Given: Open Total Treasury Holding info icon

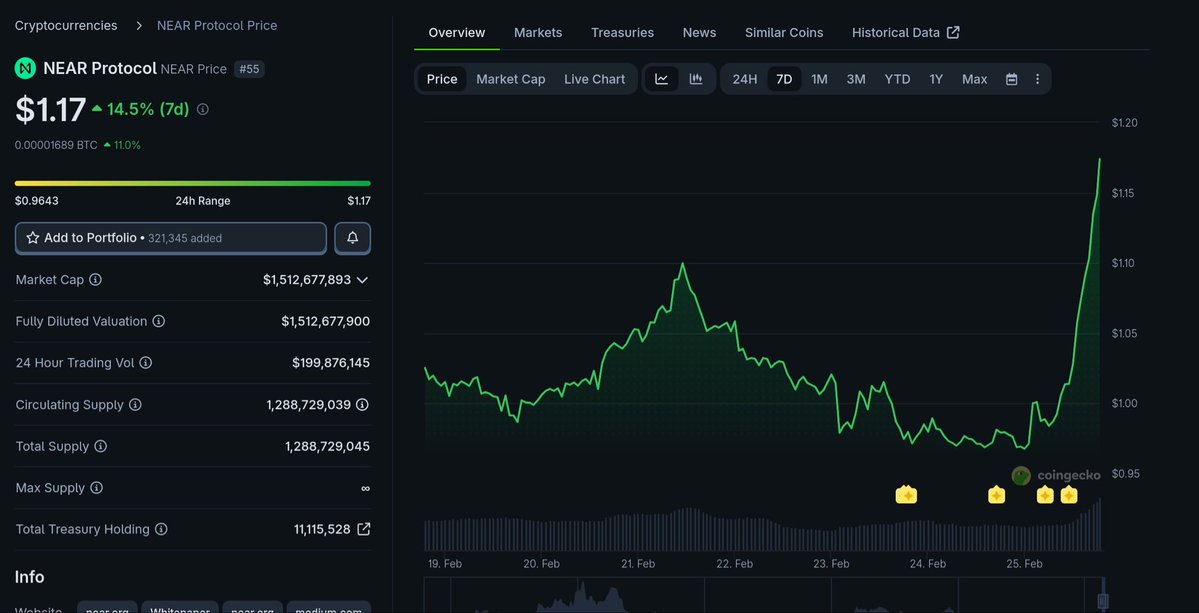Looking at the screenshot, I should click(161, 529).
